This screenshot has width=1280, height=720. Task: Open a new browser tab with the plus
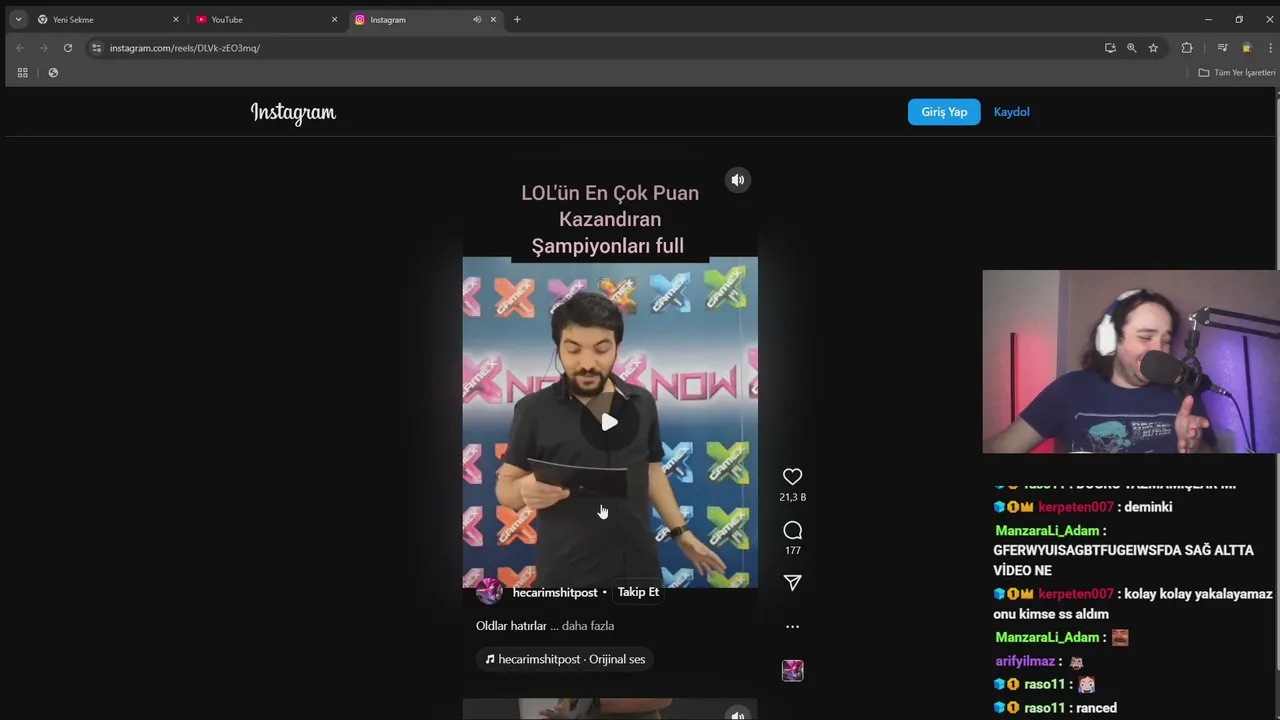pos(517,19)
